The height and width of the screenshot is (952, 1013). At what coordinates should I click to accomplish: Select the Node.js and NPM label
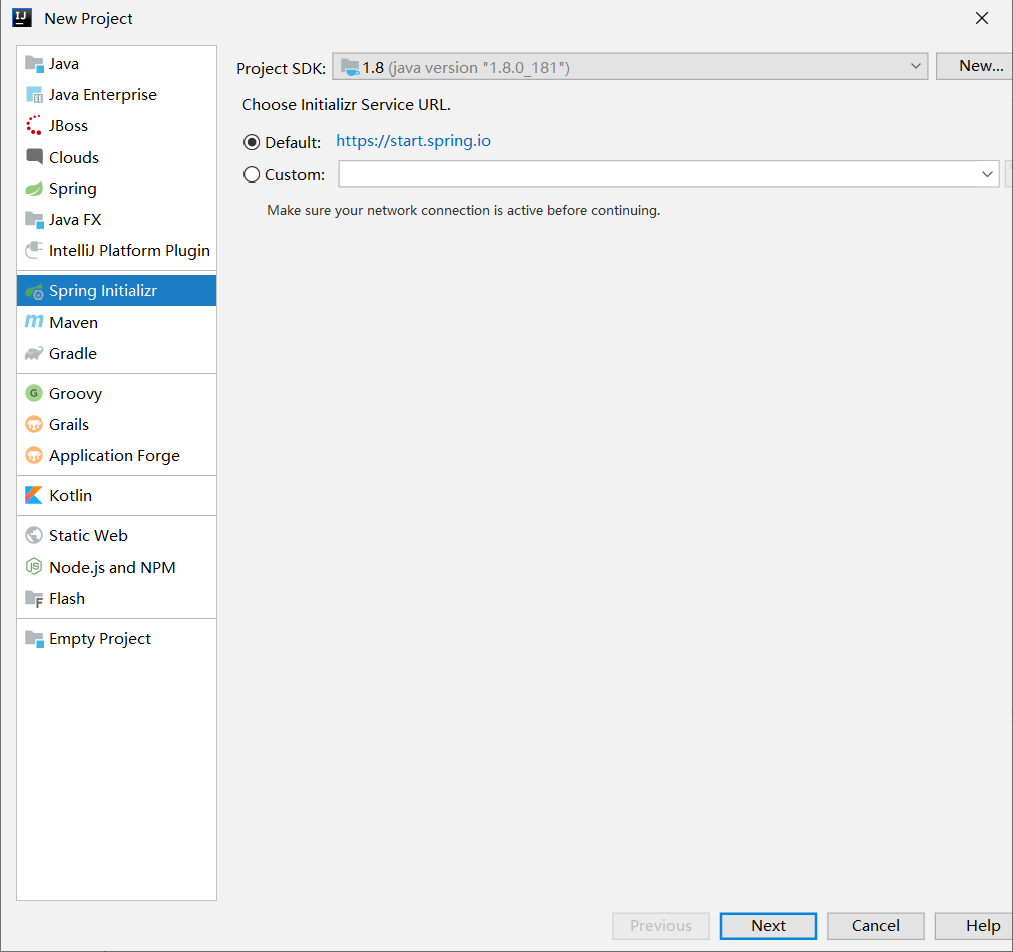coord(112,567)
